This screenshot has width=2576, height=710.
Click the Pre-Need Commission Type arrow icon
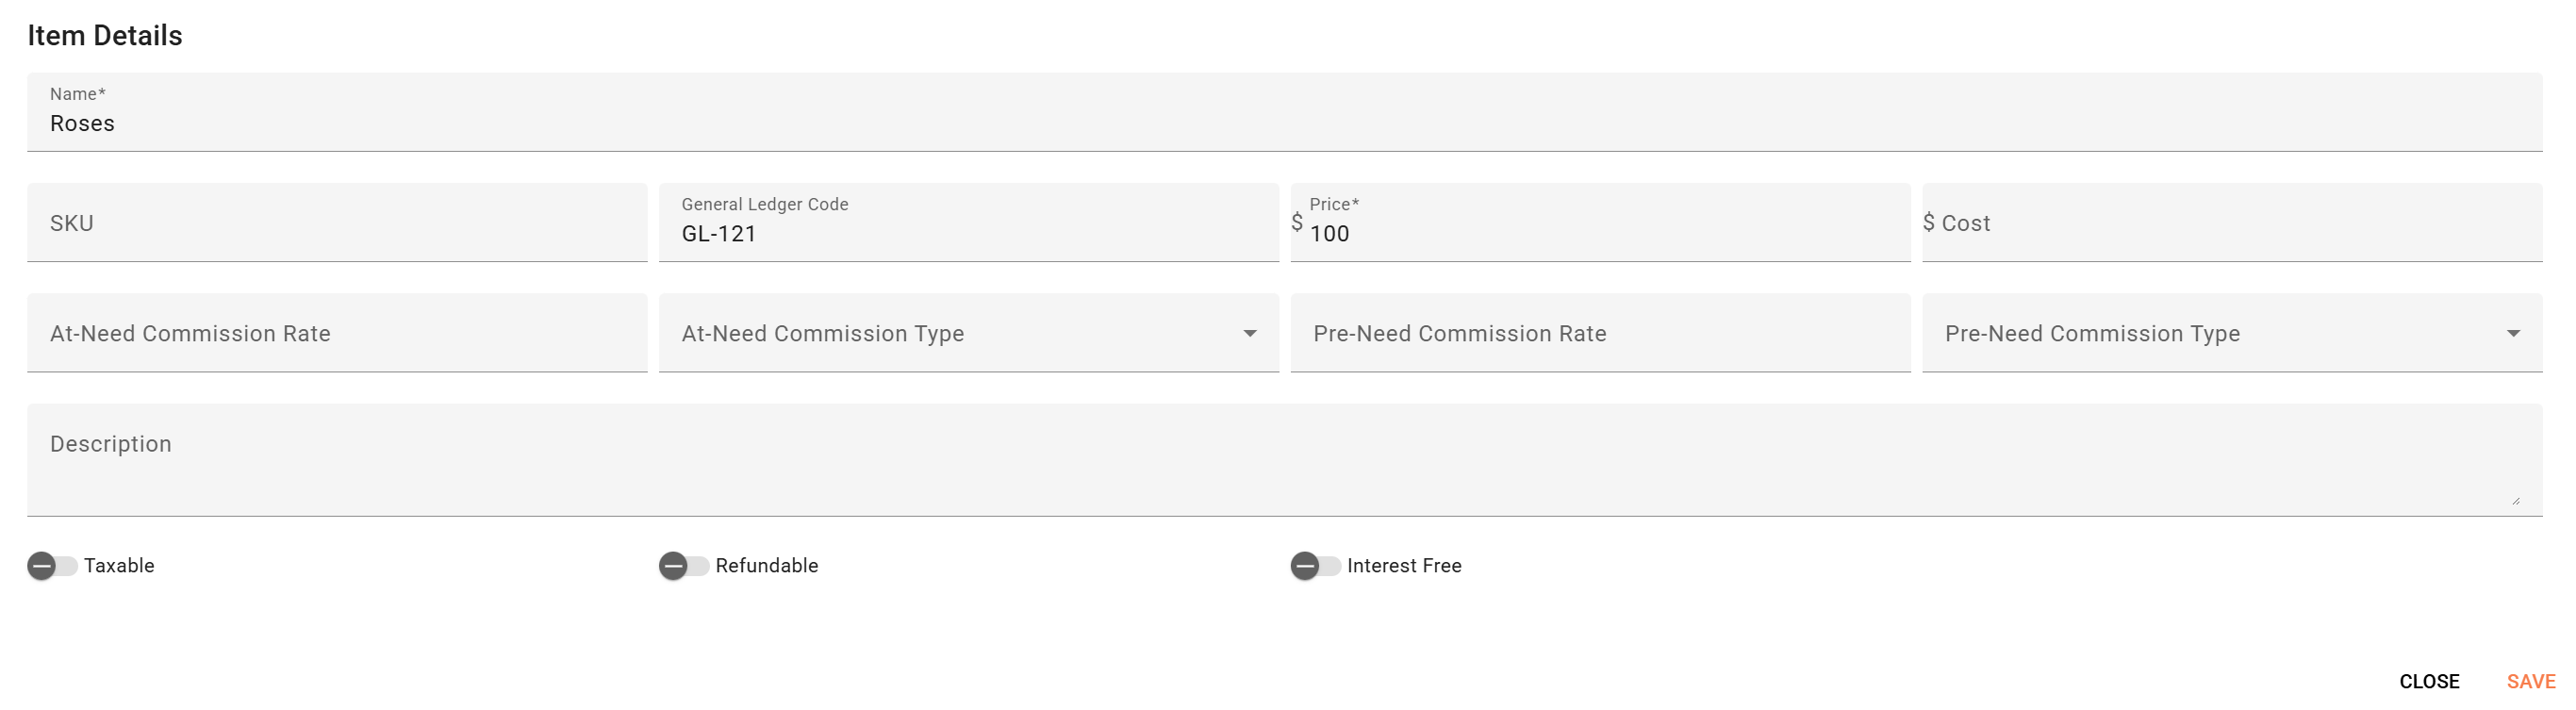pyautogui.click(x=2513, y=334)
